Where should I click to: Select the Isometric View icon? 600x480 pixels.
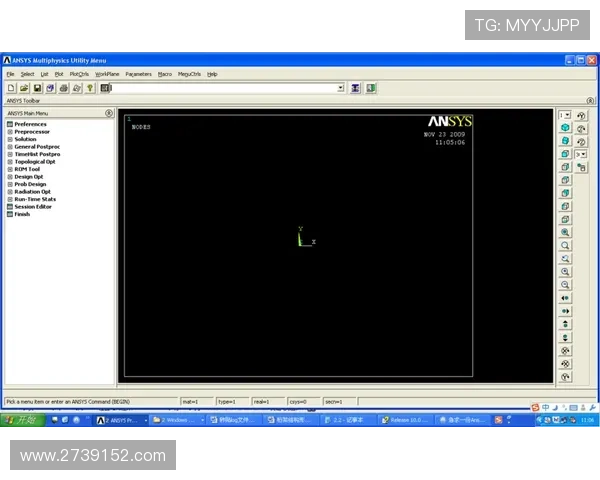coord(565,128)
